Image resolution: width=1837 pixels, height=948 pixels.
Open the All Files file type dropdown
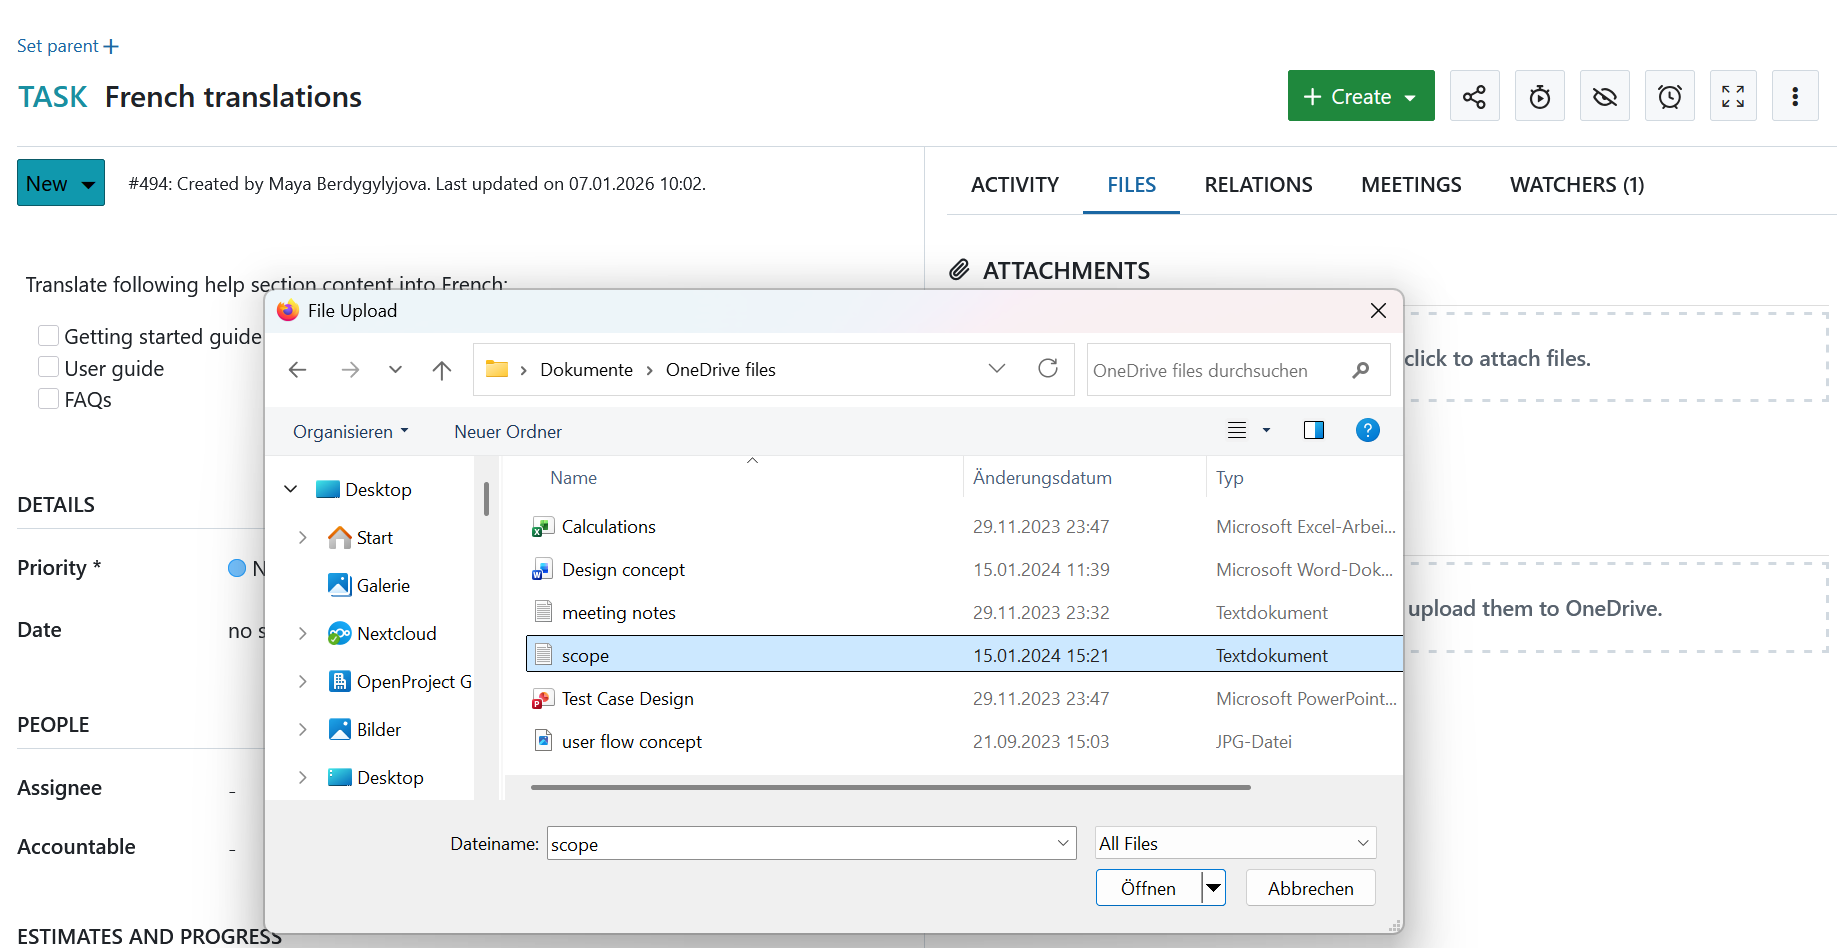[x=1234, y=843]
